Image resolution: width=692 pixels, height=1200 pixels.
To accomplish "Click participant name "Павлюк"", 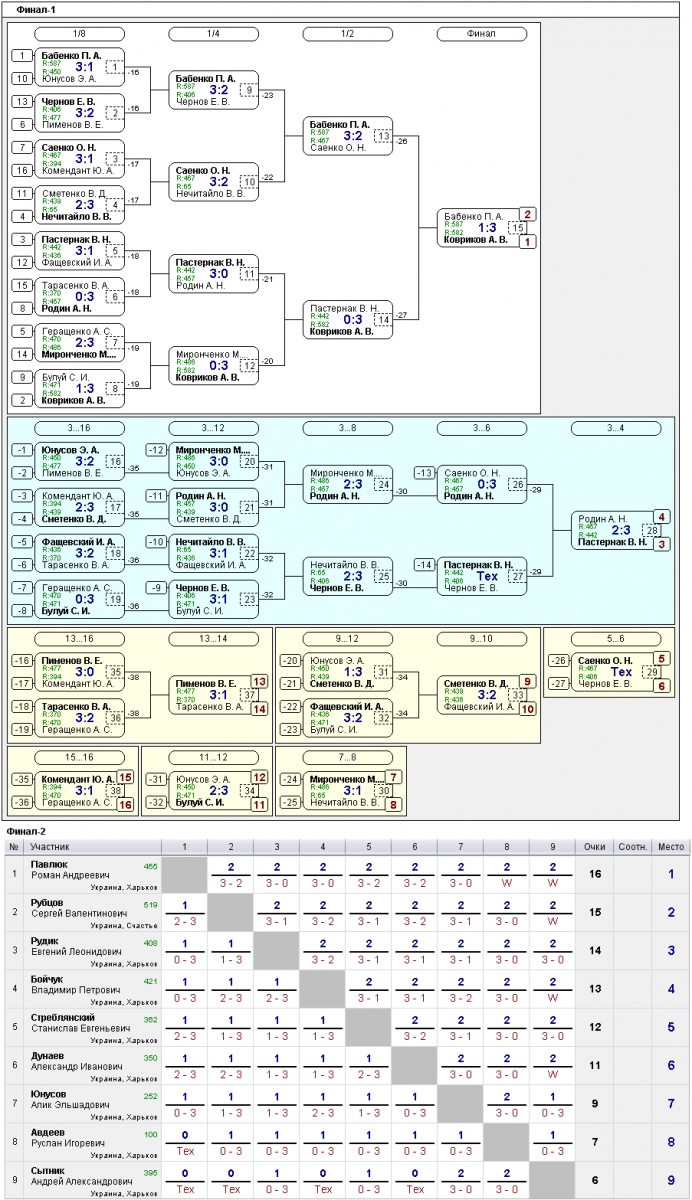I will pos(49,864).
